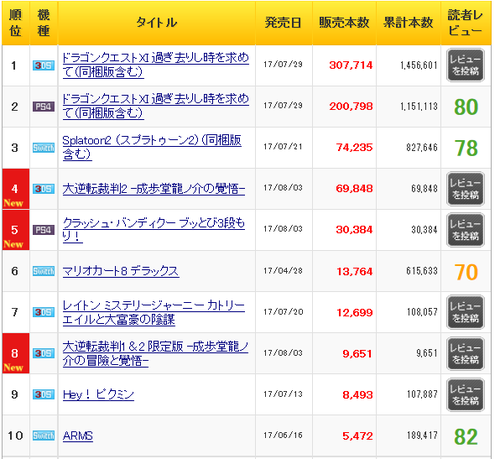Click the review score 80 for rank 2
500x459 pixels.
pos(466,107)
